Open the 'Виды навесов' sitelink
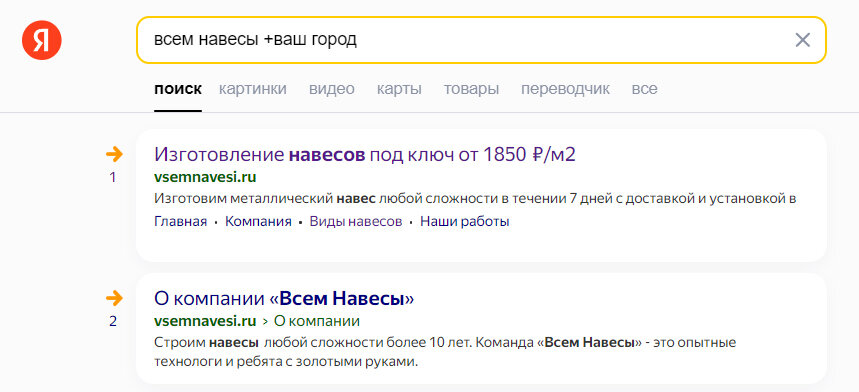This screenshot has width=859, height=392. [356, 222]
